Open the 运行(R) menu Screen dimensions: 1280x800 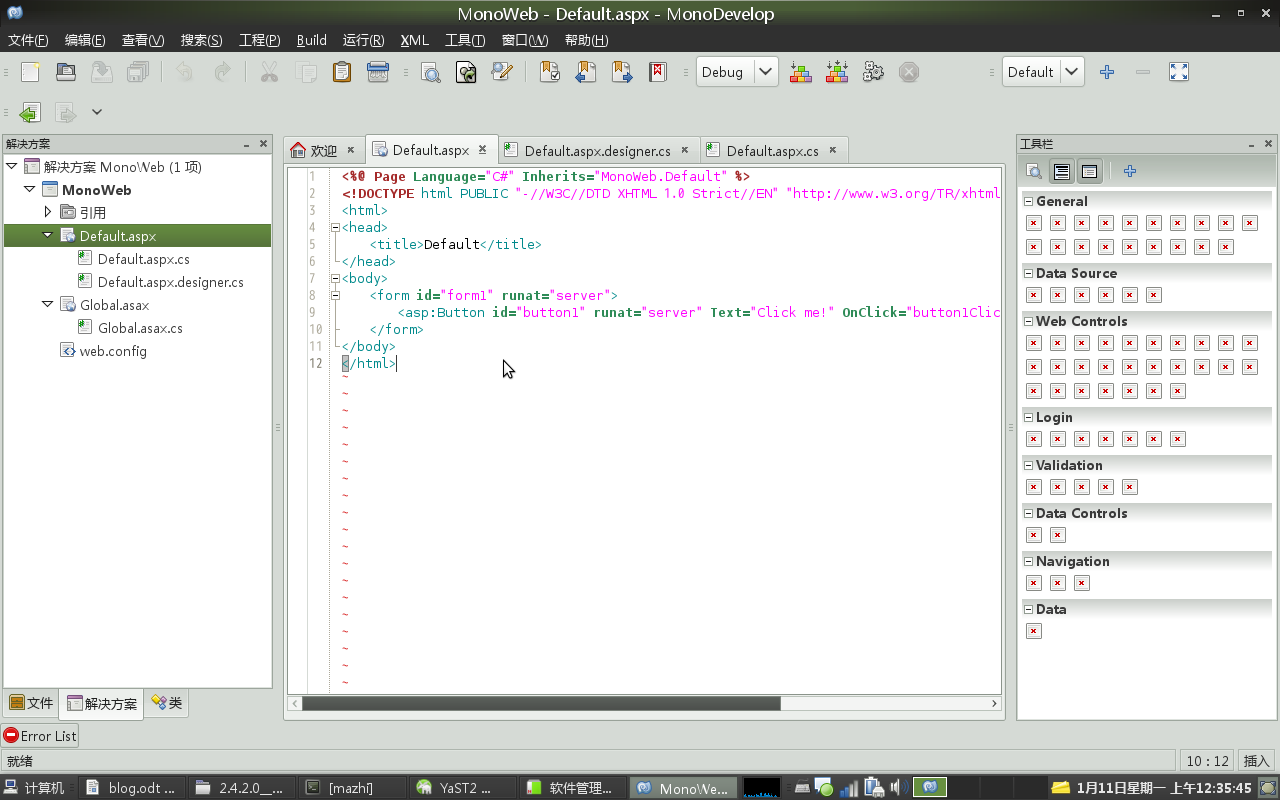[363, 40]
